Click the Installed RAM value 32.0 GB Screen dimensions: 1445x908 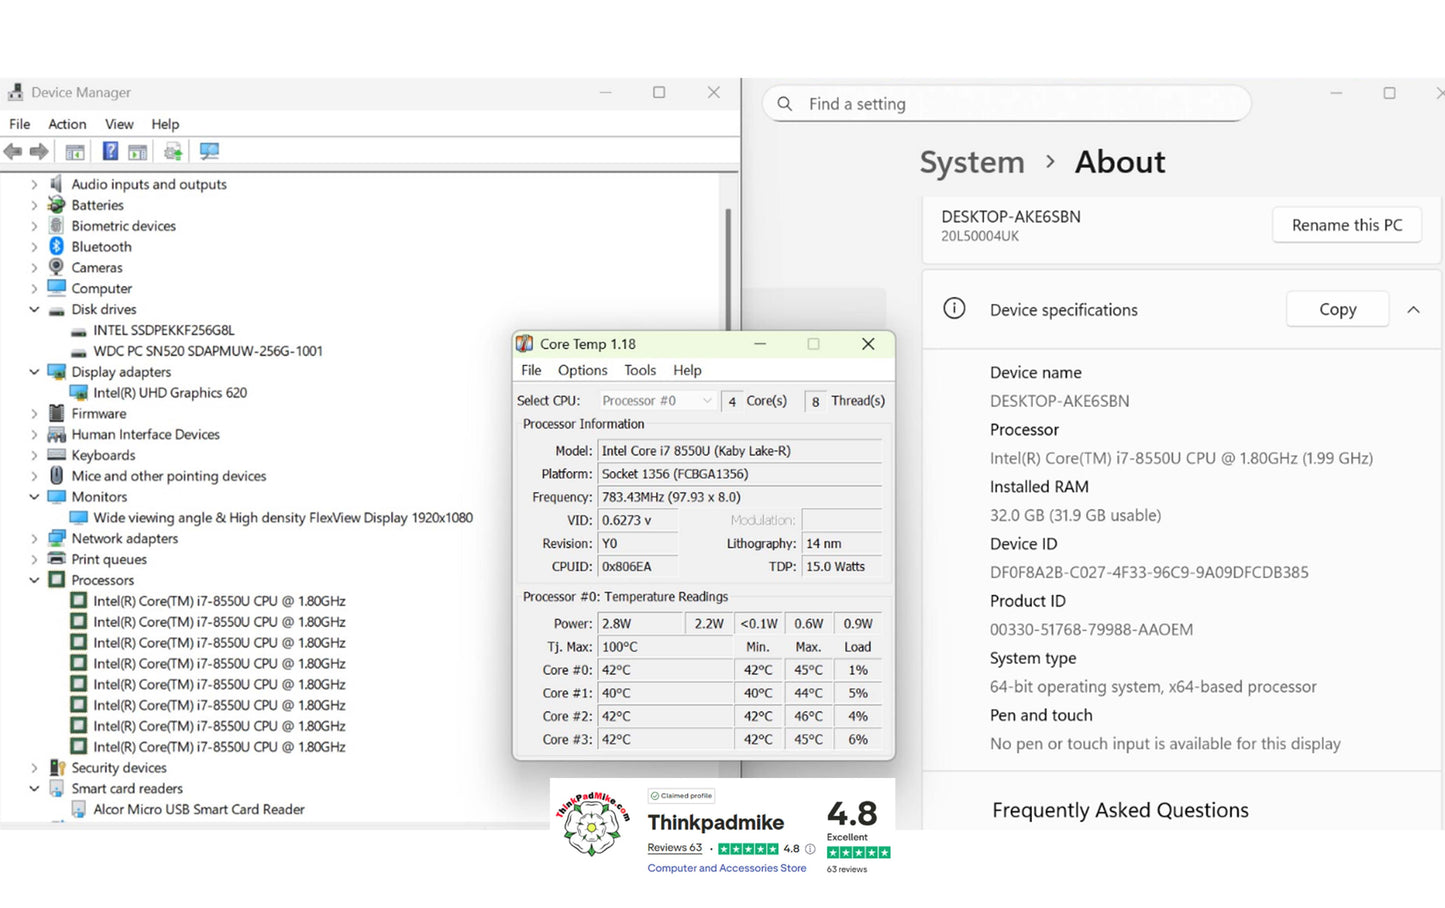[x=1075, y=515]
